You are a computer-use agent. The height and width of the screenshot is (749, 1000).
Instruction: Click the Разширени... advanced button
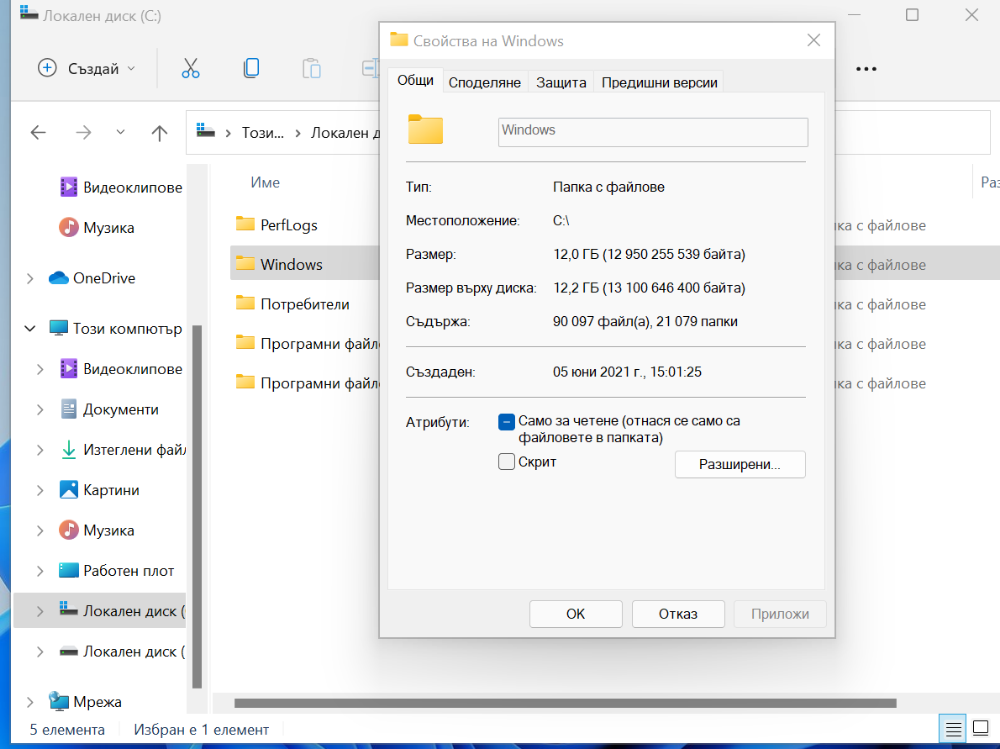740,464
